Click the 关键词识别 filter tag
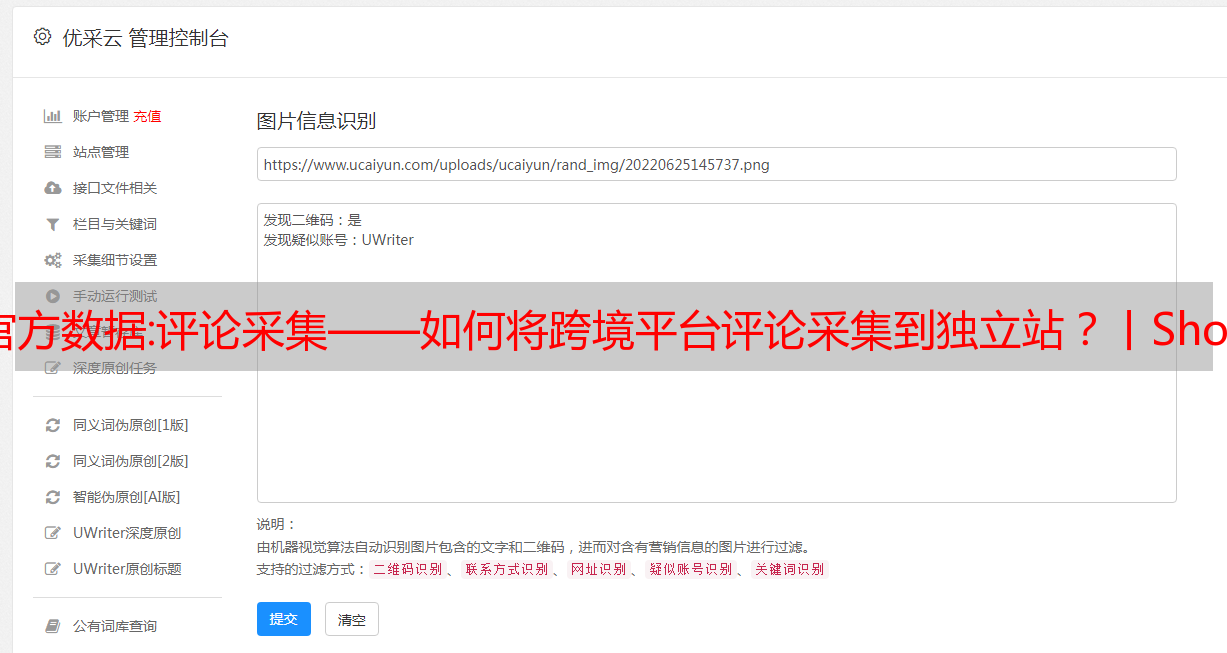Viewport: 1227px width, 653px height. pyautogui.click(x=789, y=569)
